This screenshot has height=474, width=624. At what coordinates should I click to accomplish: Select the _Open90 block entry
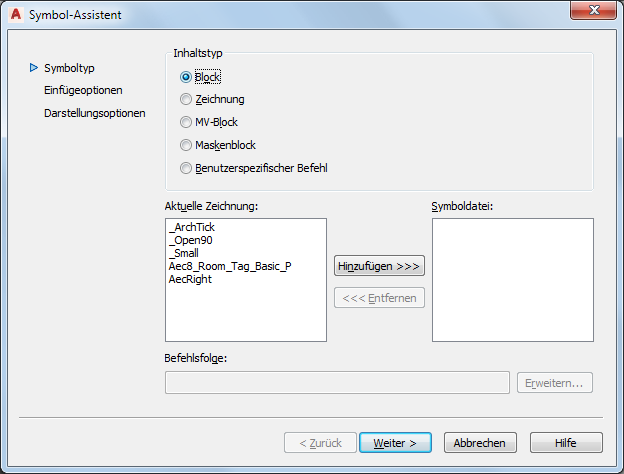pos(190,241)
